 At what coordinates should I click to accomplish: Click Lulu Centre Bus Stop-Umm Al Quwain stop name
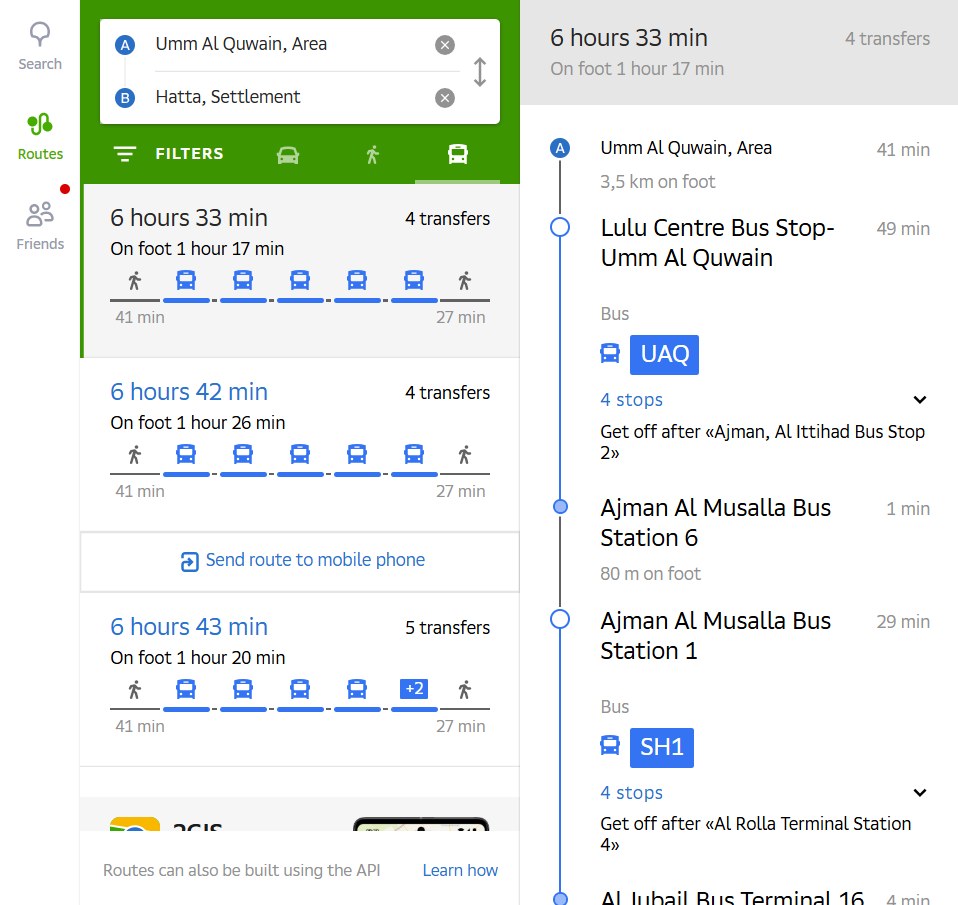click(717, 243)
